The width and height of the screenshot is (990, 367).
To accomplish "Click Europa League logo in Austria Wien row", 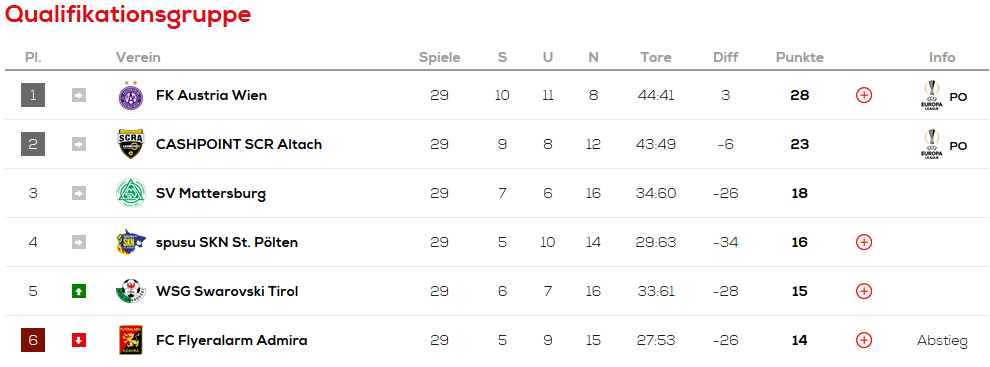I will [931, 95].
